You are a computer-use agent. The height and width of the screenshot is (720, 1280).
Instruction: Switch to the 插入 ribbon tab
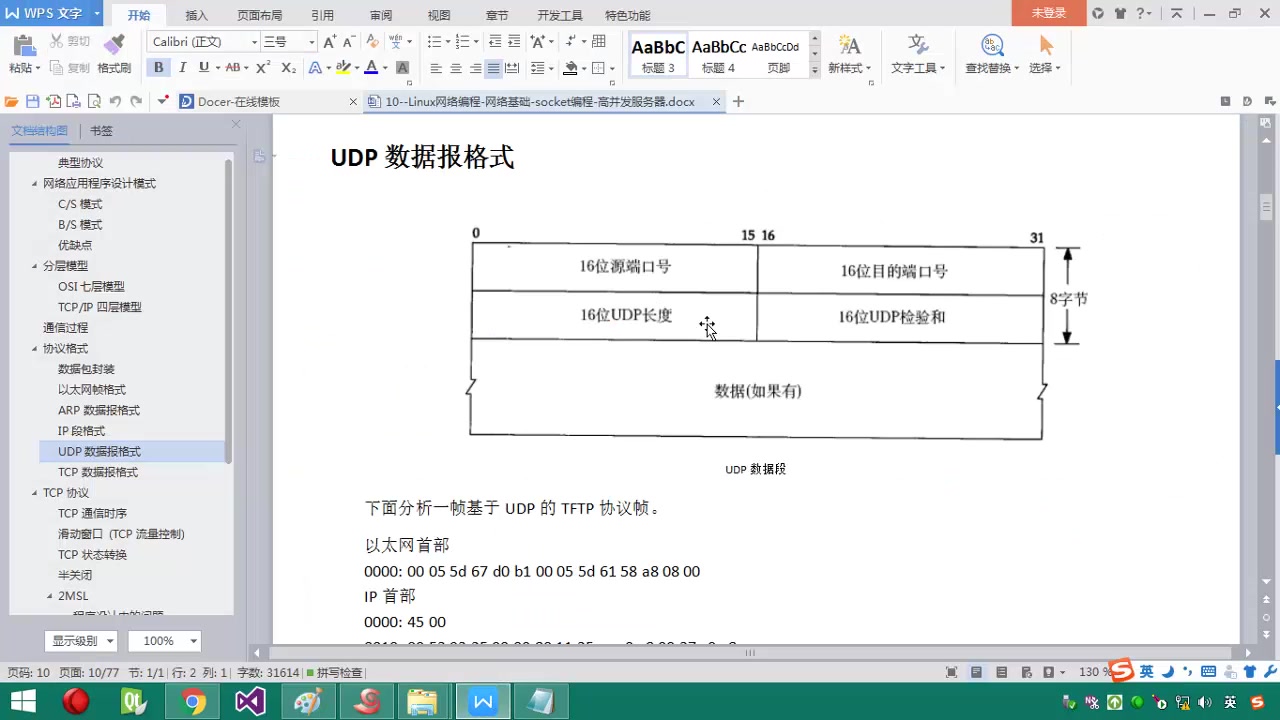coord(196,14)
